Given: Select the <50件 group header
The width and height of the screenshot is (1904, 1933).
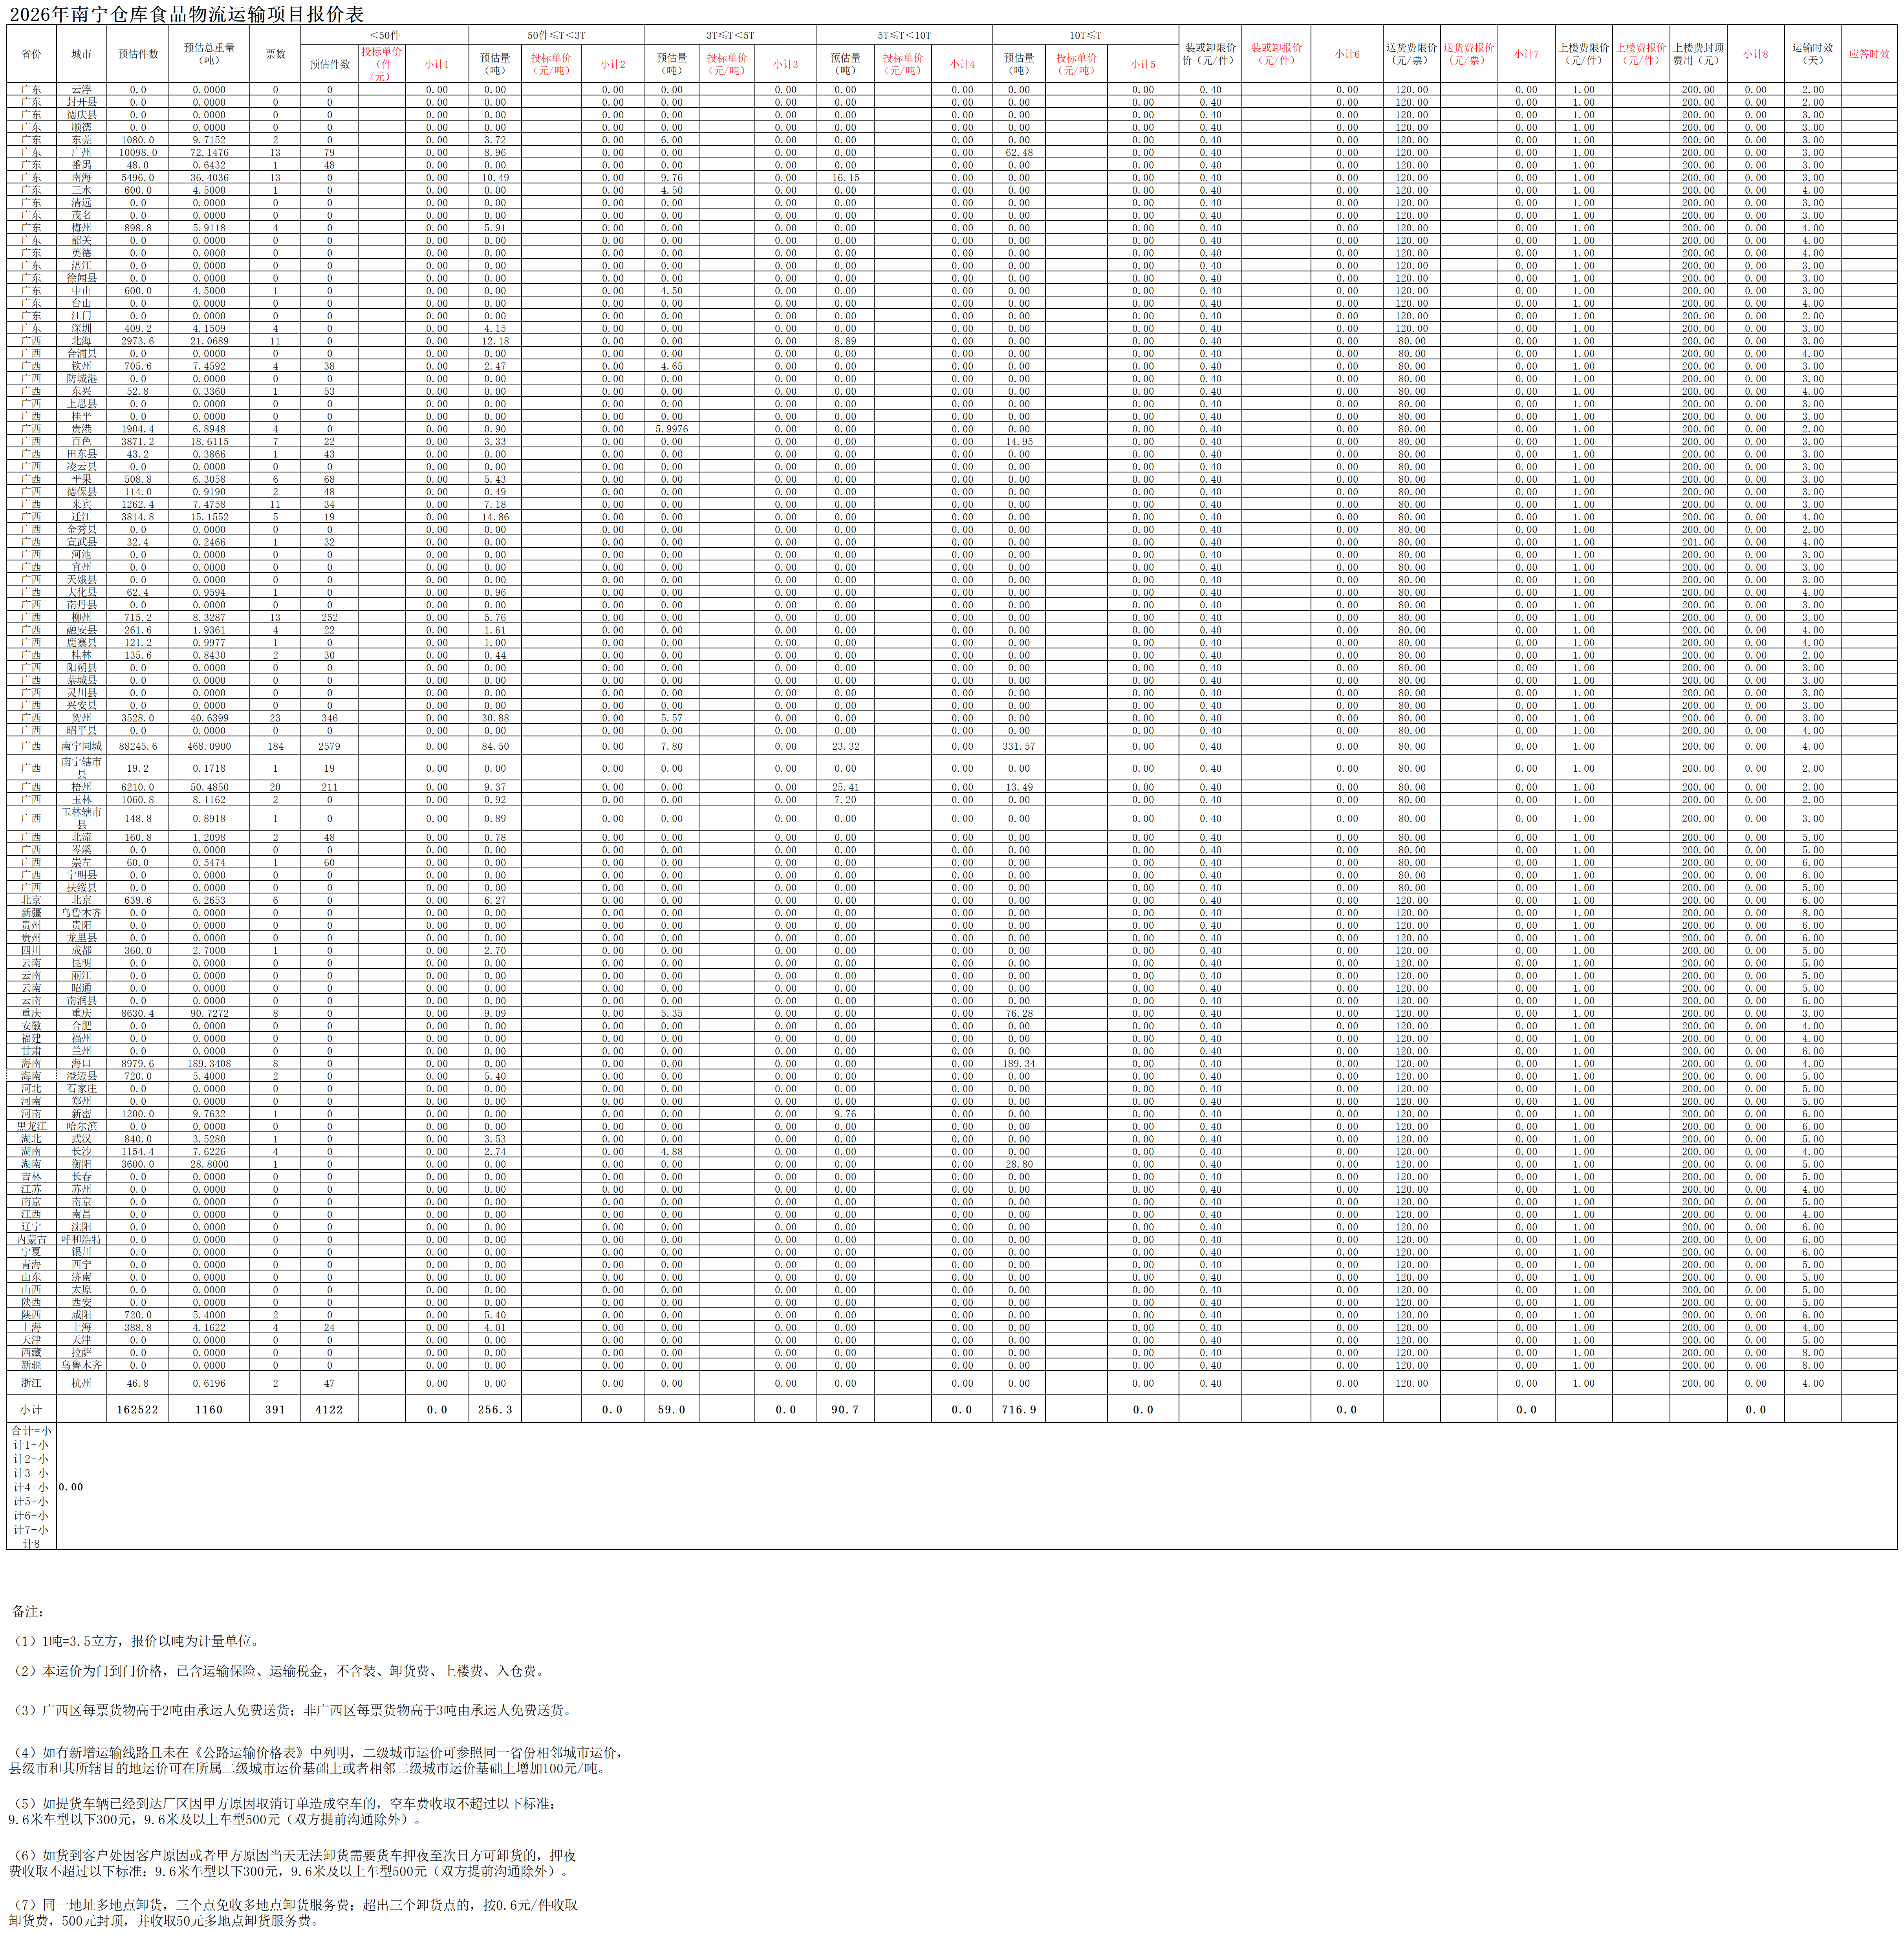Looking at the screenshot, I should click(x=384, y=35).
